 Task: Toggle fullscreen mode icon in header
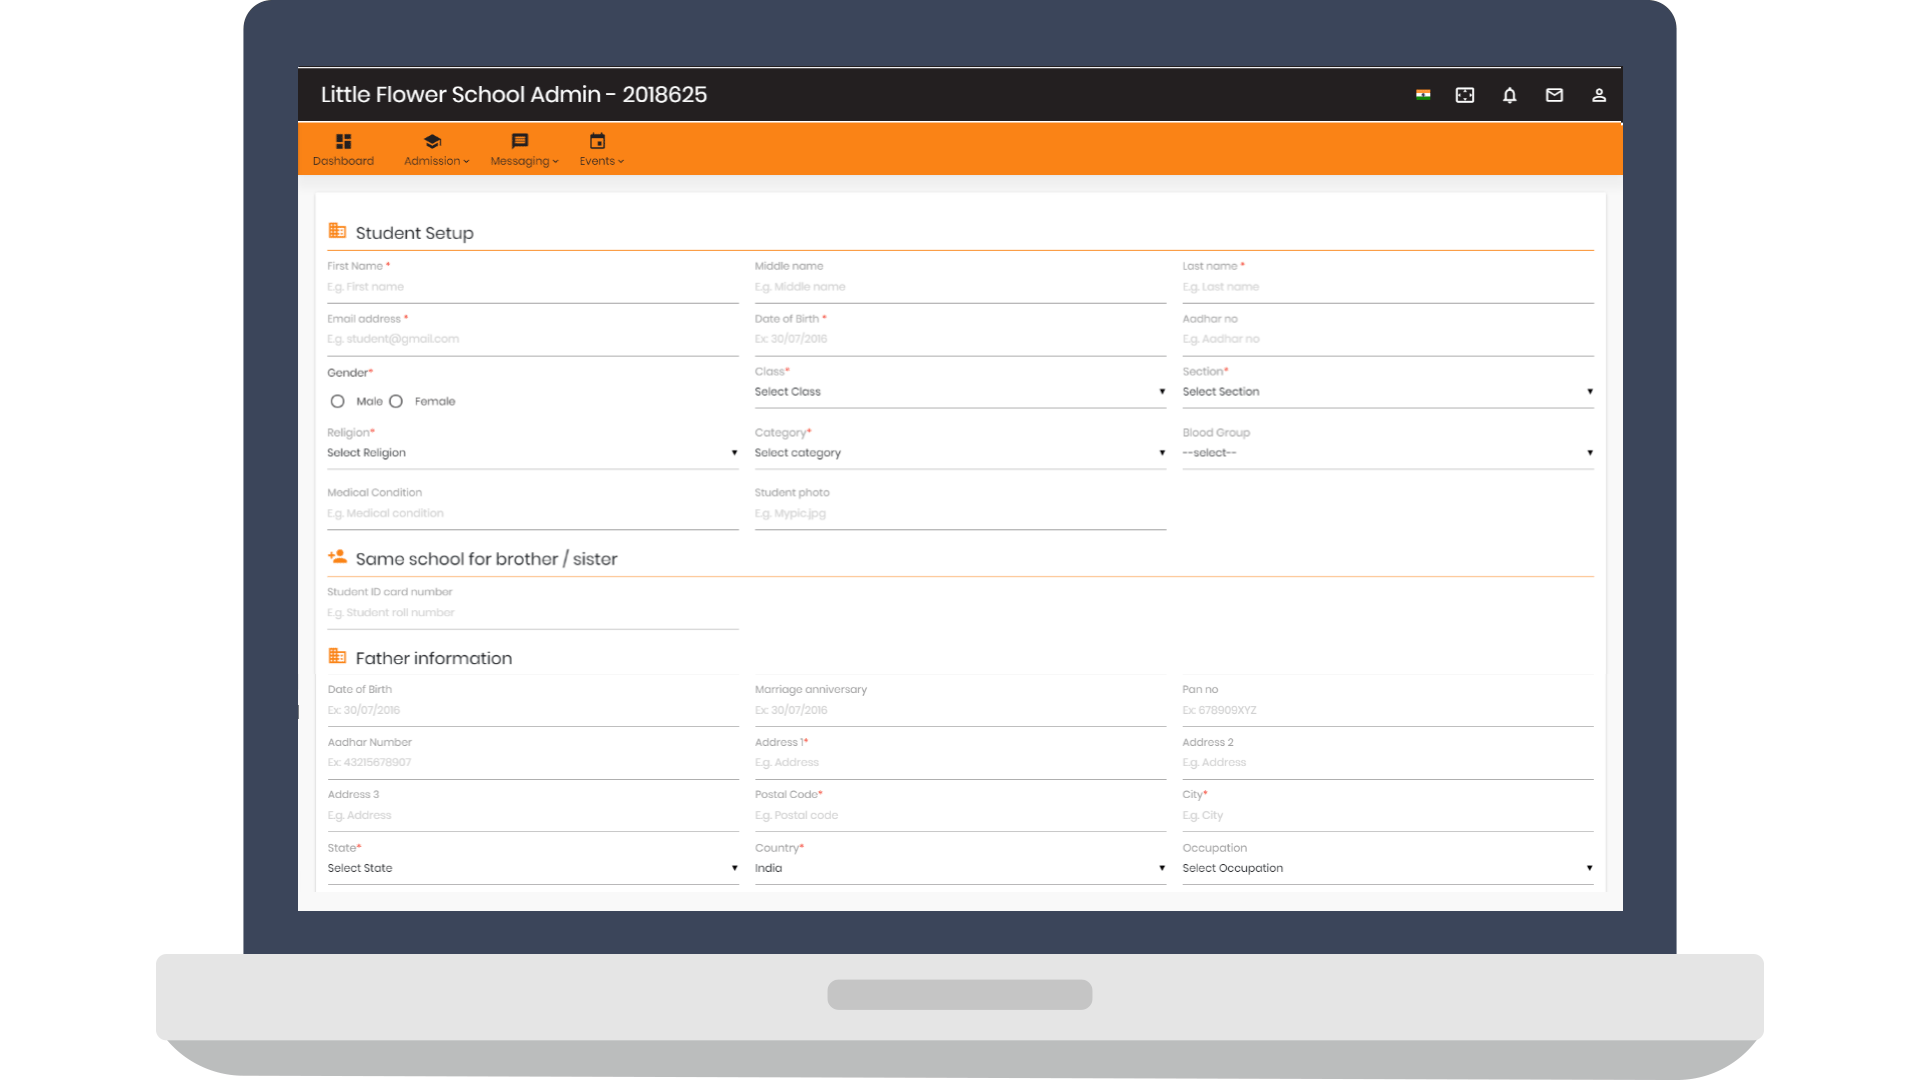click(x=1465, y=95)
